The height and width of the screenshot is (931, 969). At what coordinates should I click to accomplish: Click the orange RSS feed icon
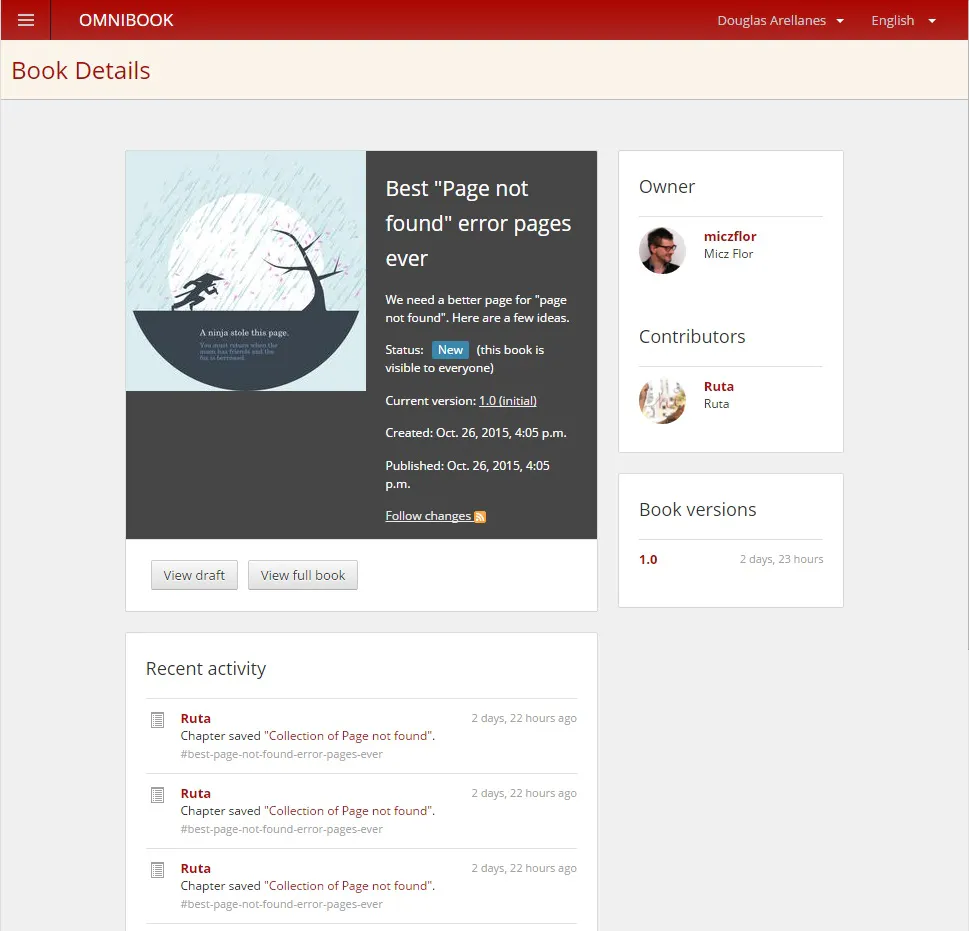point(480,516)
